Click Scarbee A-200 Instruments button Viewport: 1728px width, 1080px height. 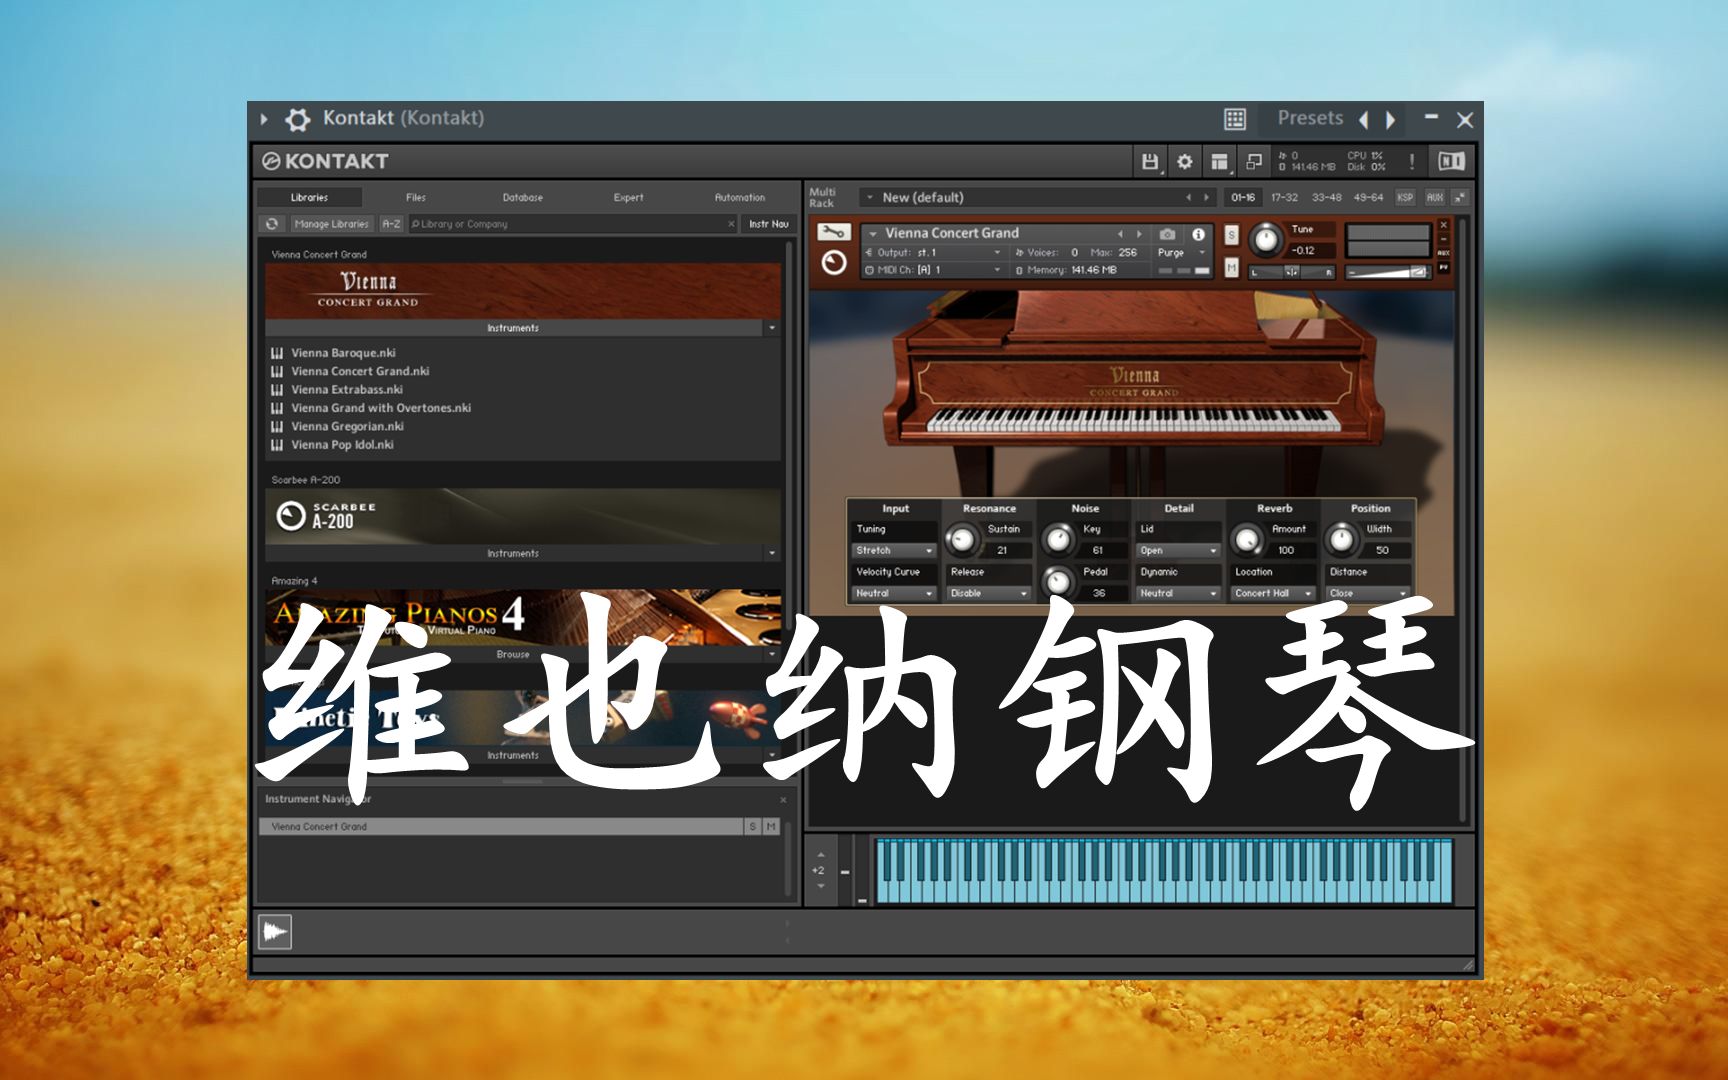point(513,554)
